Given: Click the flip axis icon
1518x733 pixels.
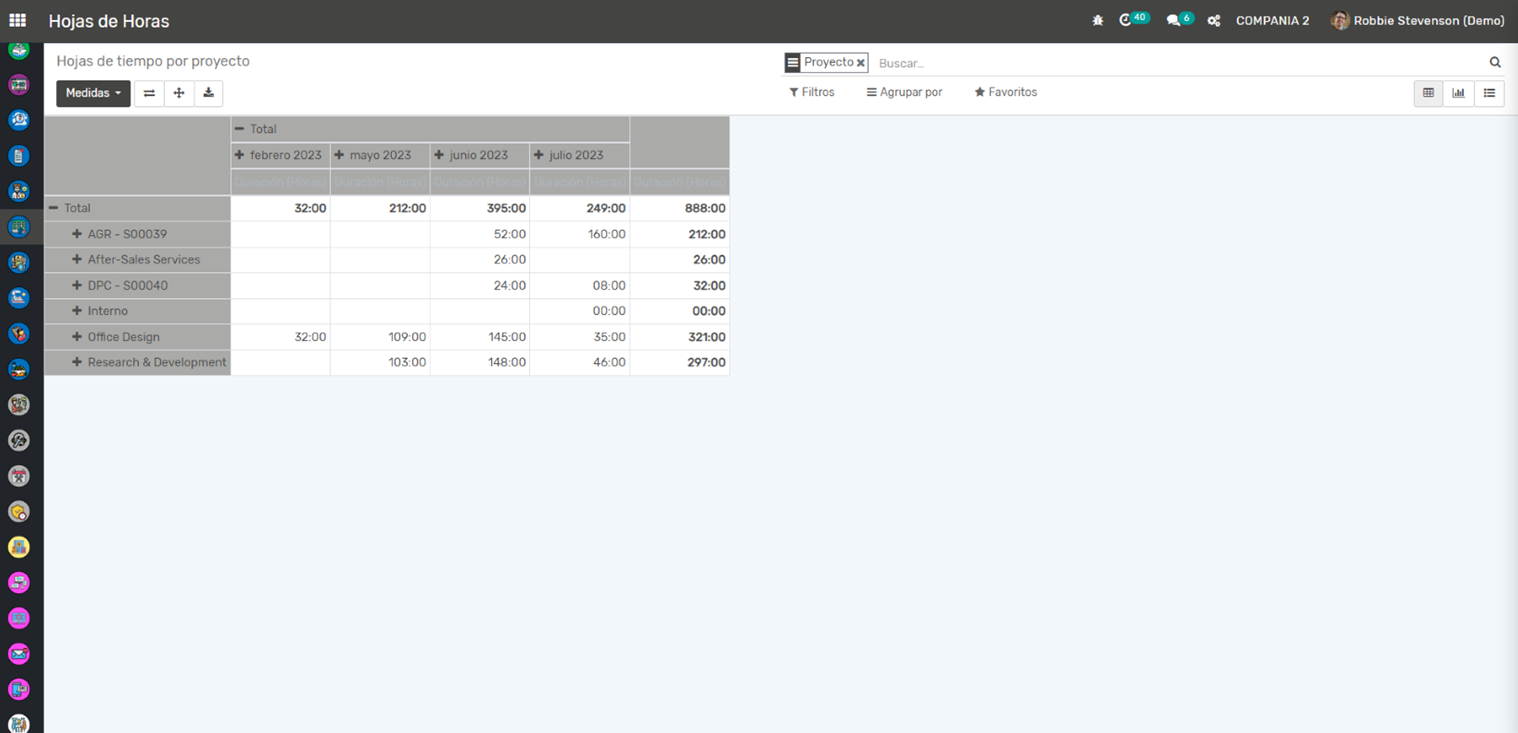Looking at the screenshot, I should [149, 93].
